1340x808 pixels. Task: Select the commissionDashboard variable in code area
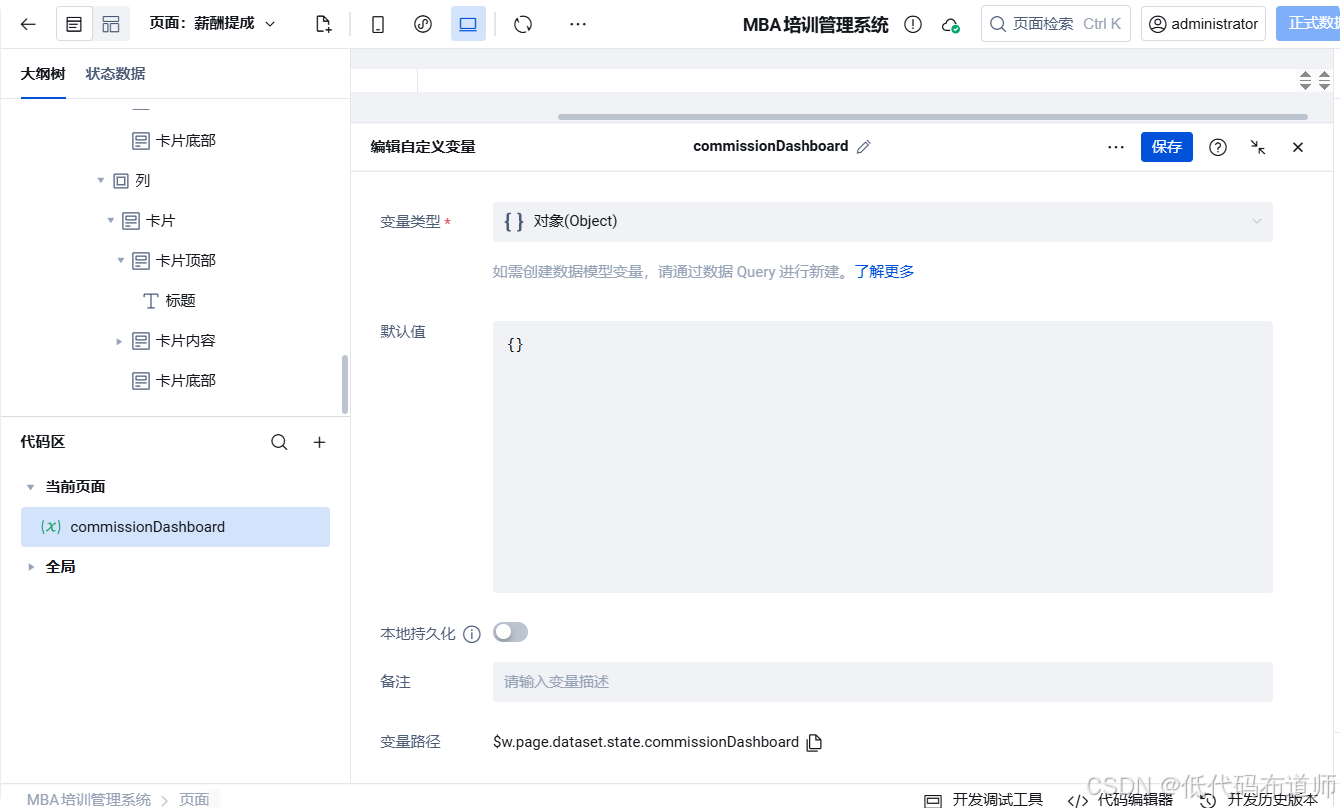point(175,527)
